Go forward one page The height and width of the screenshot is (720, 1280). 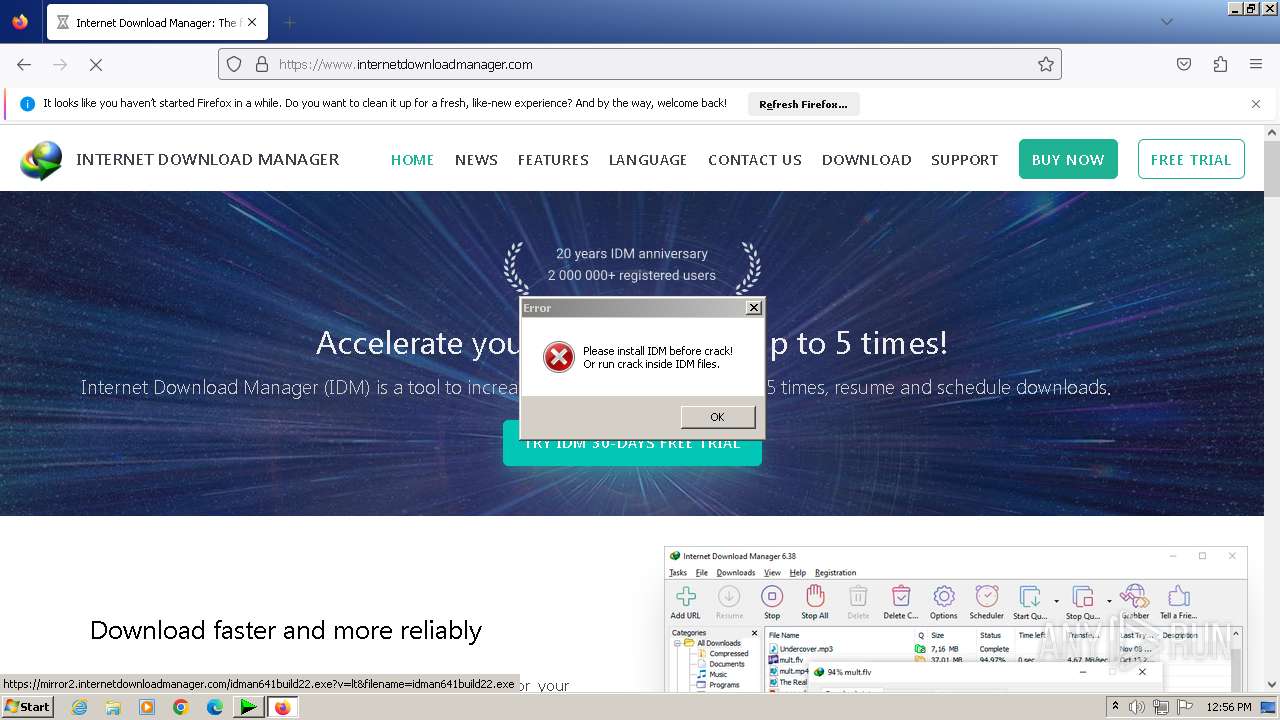tap(60, 64)
